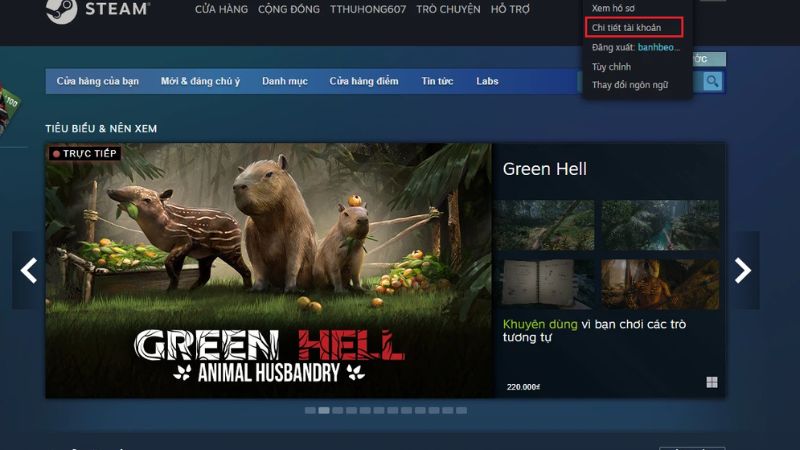Open Green Hell Animal Husbandry banner
This screenshot has width=800, height=450.
point(268,270)
